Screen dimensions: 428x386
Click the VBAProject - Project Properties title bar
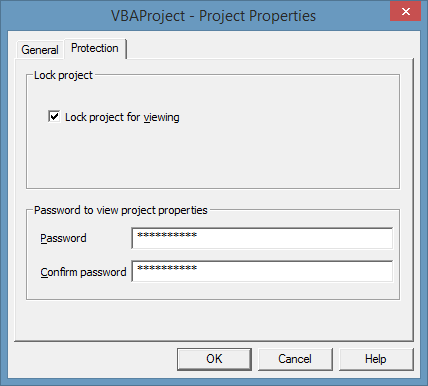pyautogui.click(x=213, y=16)
